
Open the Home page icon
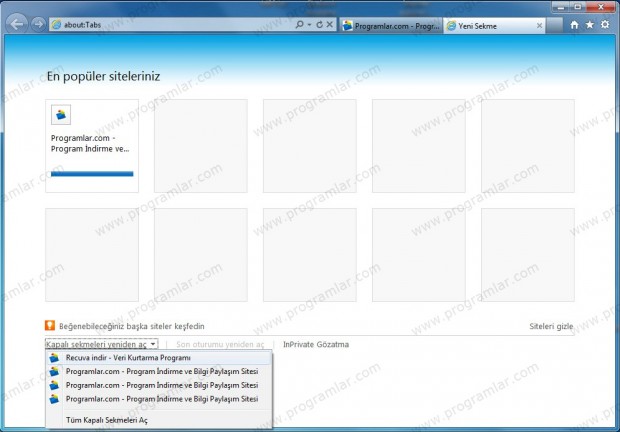click(x=574, y=25)
